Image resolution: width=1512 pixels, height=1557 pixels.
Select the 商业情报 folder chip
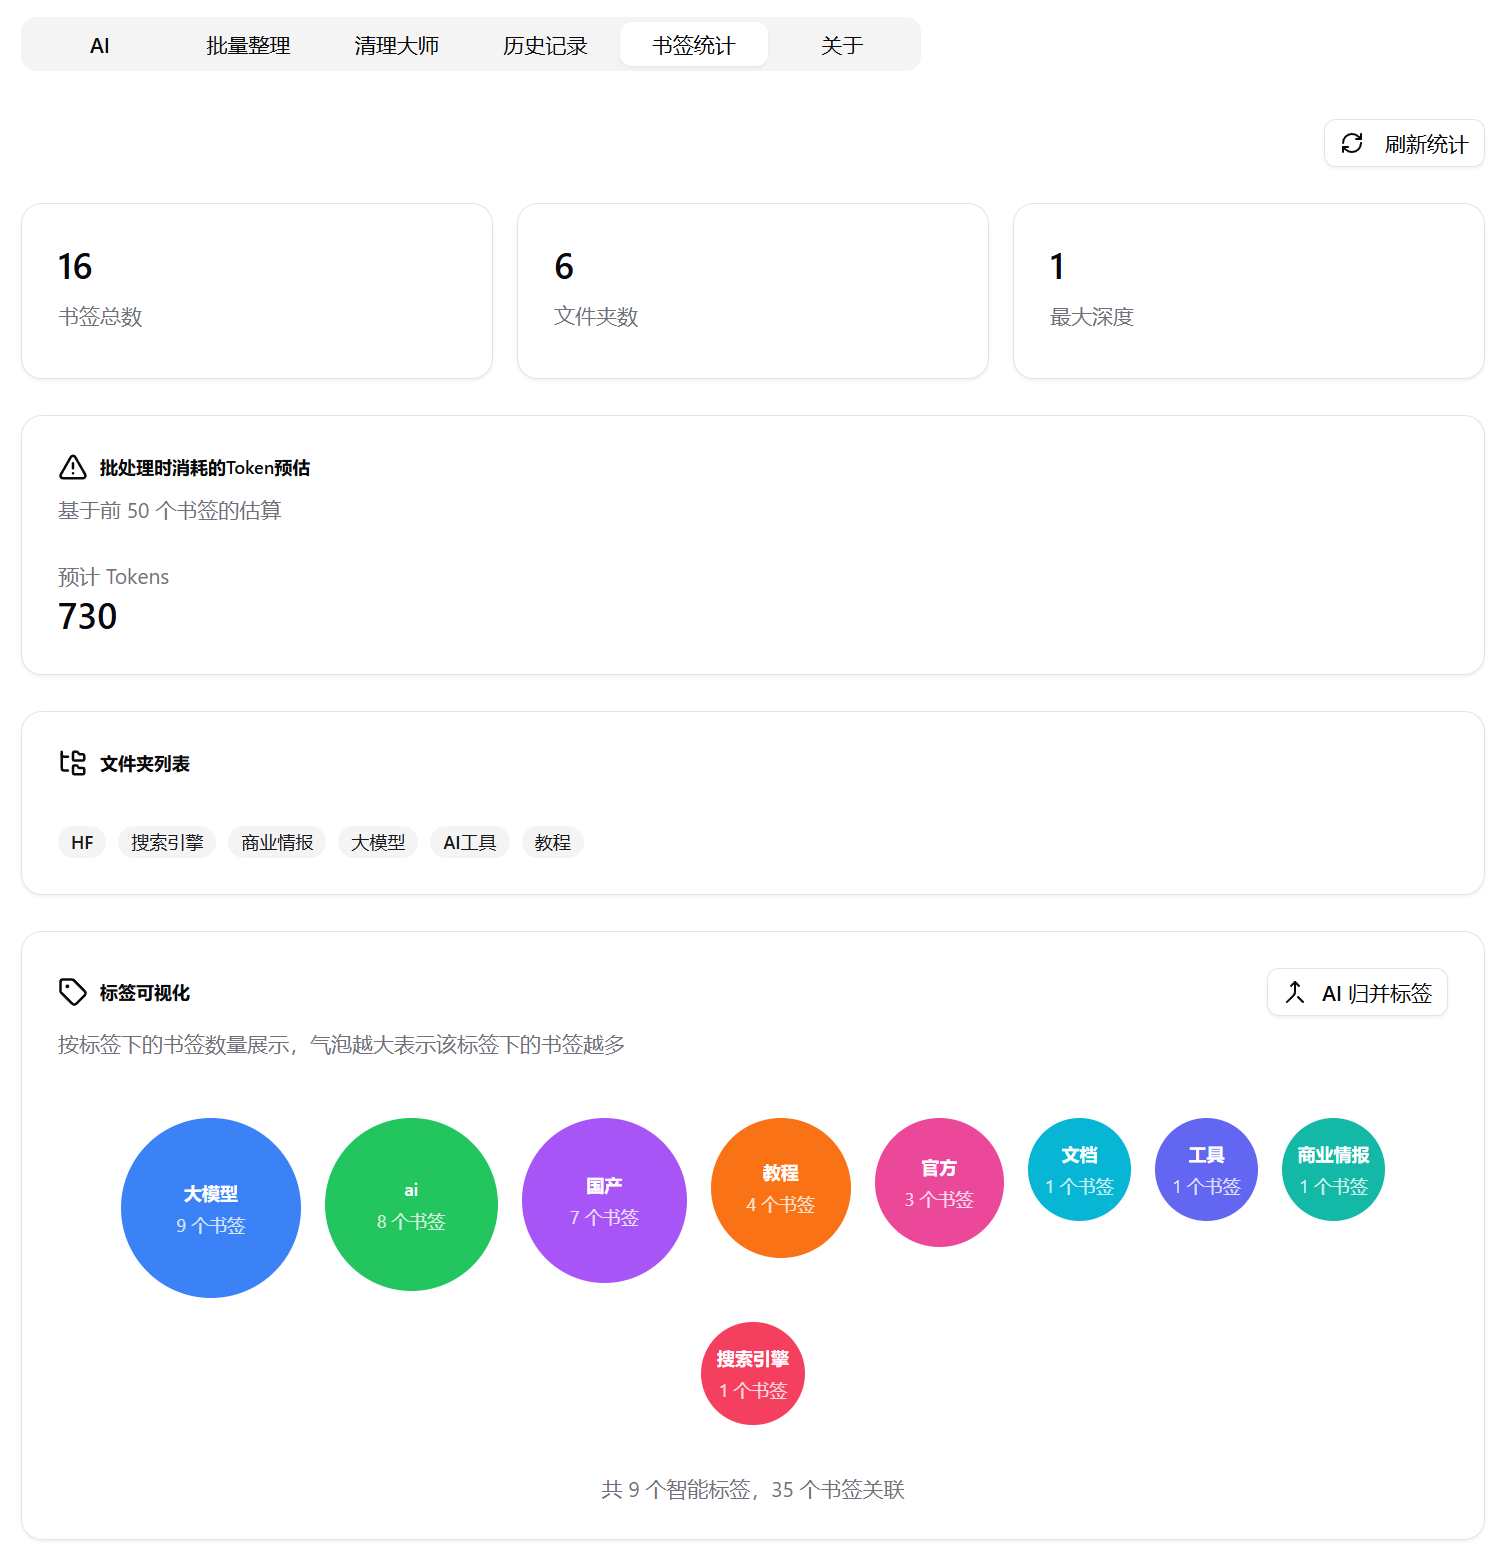(277, 843)
